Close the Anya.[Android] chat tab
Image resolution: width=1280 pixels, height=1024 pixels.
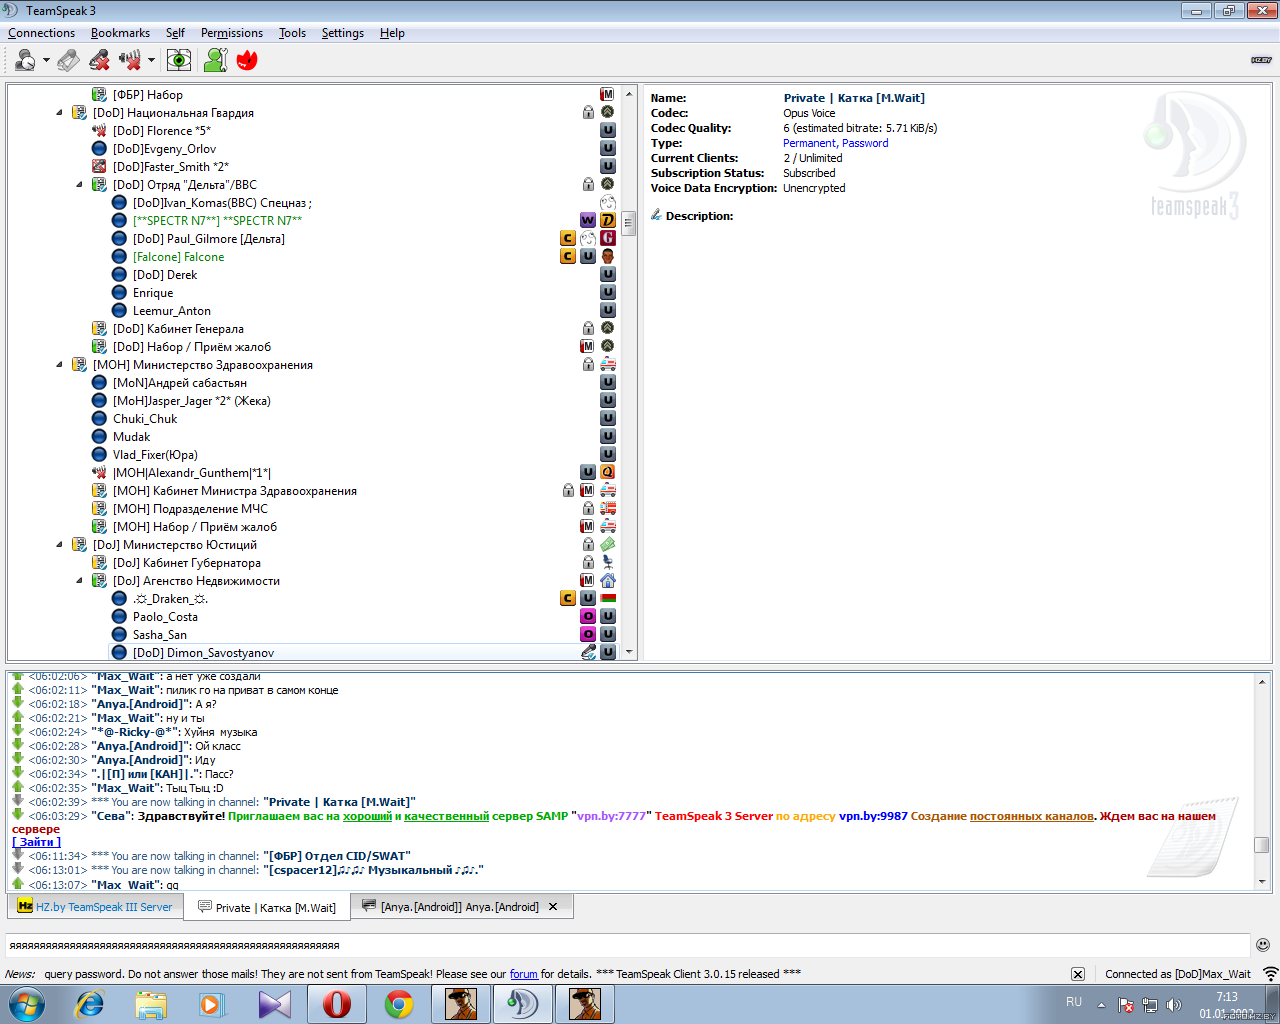click(x=553, y=907)
